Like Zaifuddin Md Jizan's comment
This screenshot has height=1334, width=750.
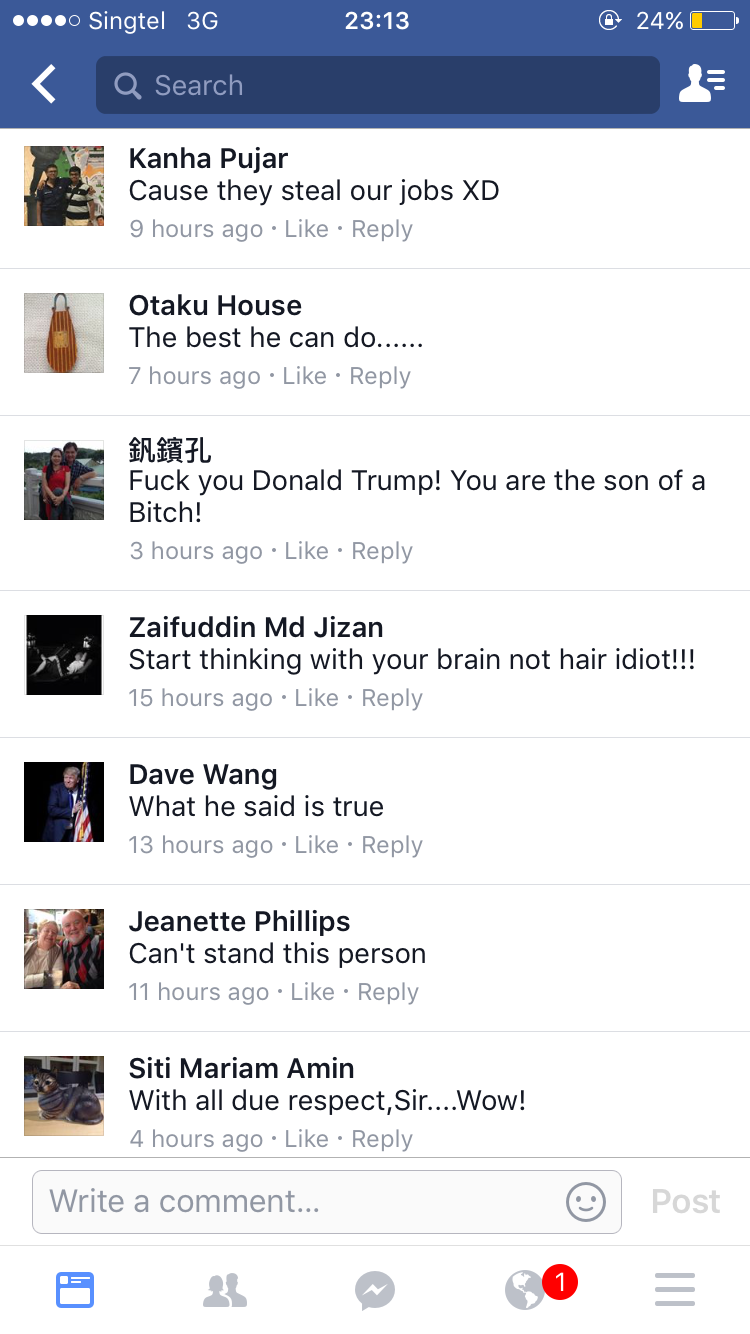(316, 698)
